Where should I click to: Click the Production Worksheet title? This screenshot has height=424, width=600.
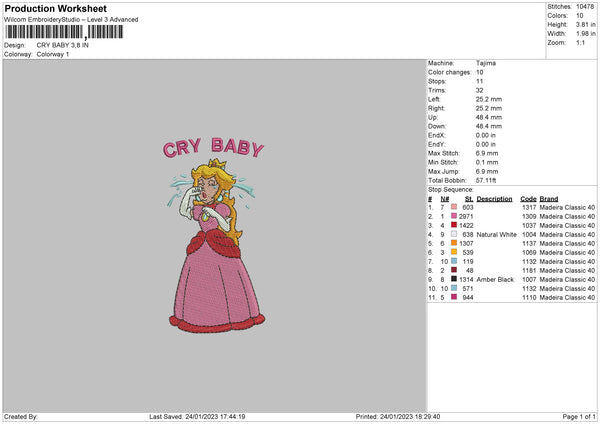(x=55, y=8)
